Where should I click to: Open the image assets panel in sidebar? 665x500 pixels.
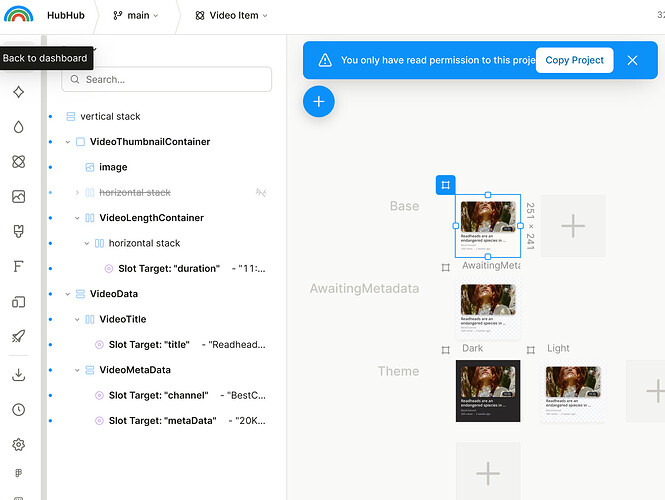tap(18, 197)
